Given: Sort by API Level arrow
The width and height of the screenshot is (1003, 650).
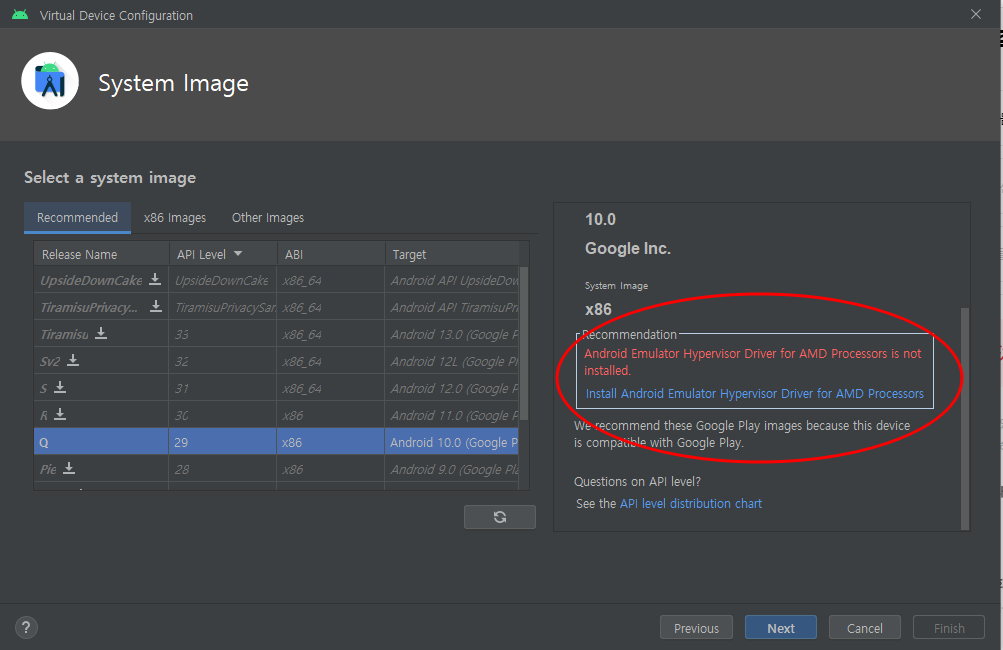Looking at the screenshot, I should coord(238,254).
